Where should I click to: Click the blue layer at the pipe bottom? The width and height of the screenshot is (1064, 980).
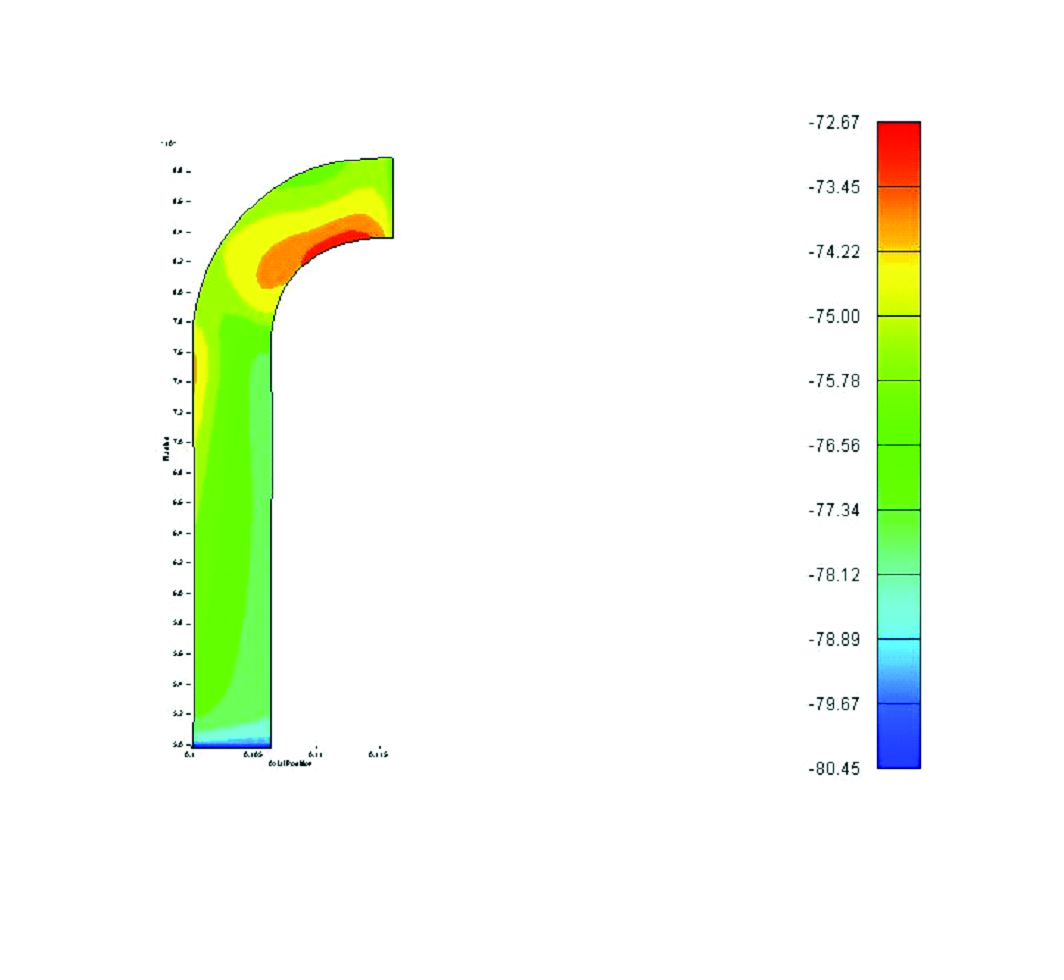[230, 743]
